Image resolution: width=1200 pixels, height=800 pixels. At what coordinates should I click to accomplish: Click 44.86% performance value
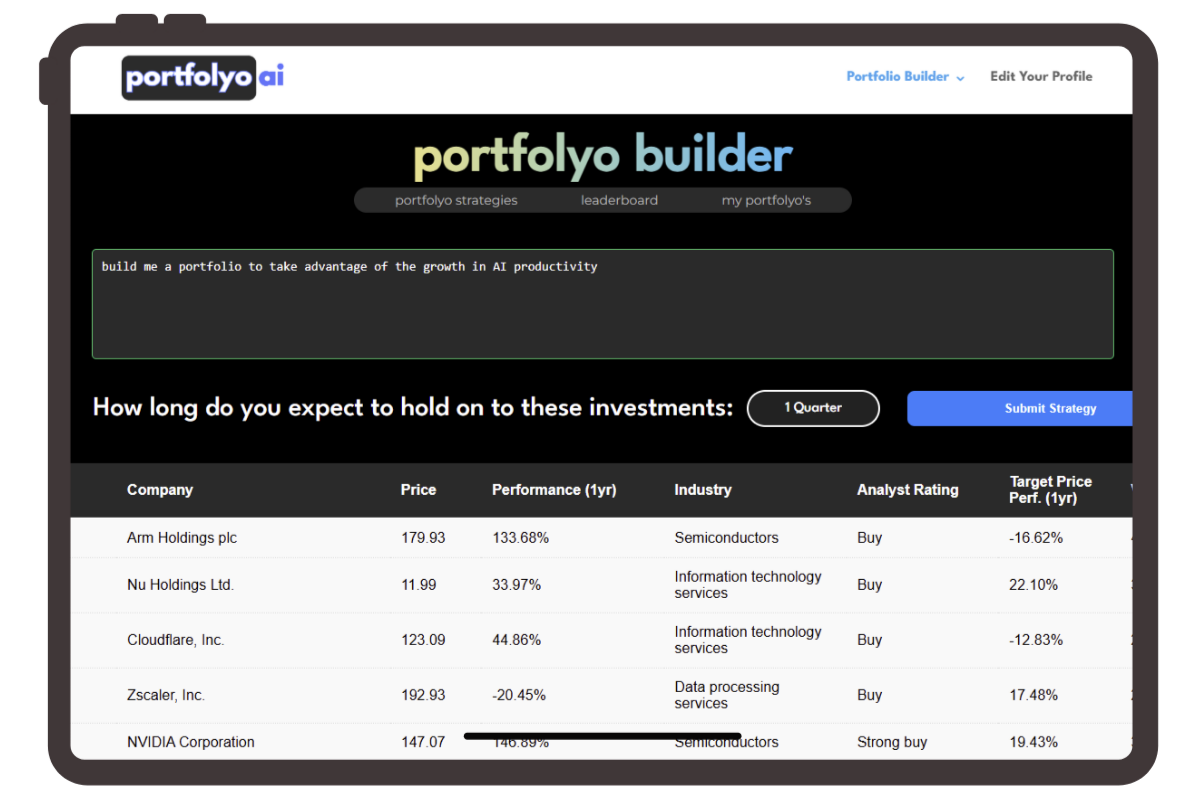(516, 640)
